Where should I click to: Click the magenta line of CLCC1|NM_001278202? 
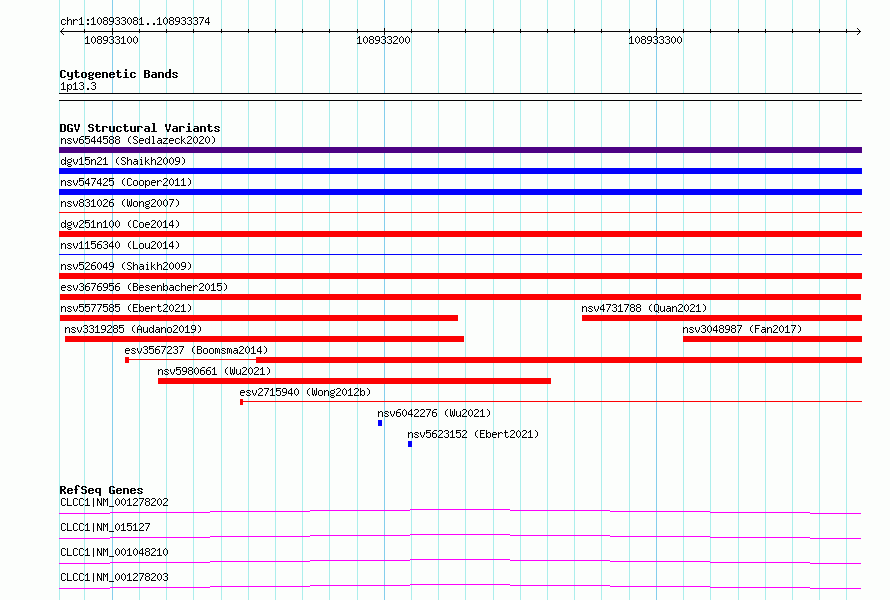pos(460,511)
